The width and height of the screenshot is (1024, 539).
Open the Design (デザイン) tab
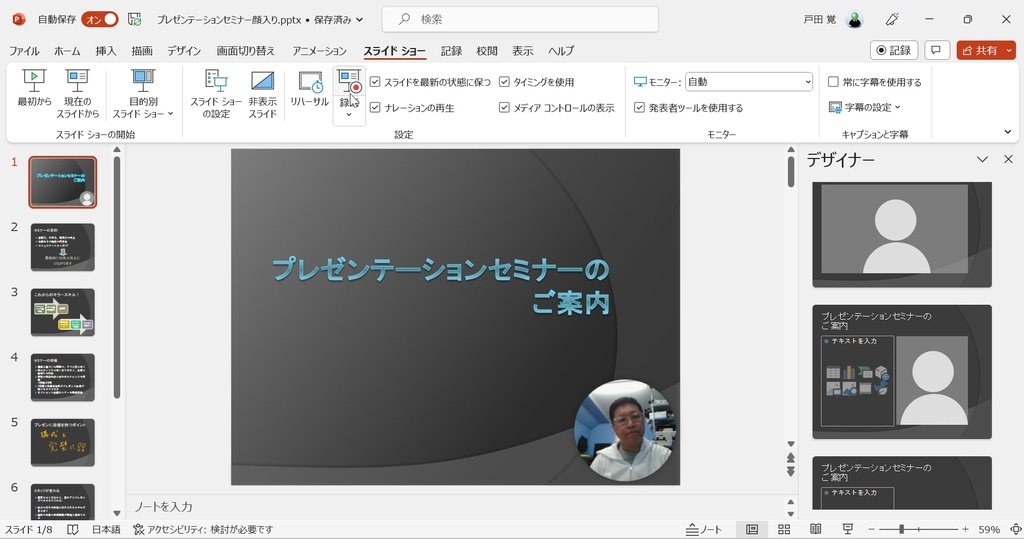[184, 51]
